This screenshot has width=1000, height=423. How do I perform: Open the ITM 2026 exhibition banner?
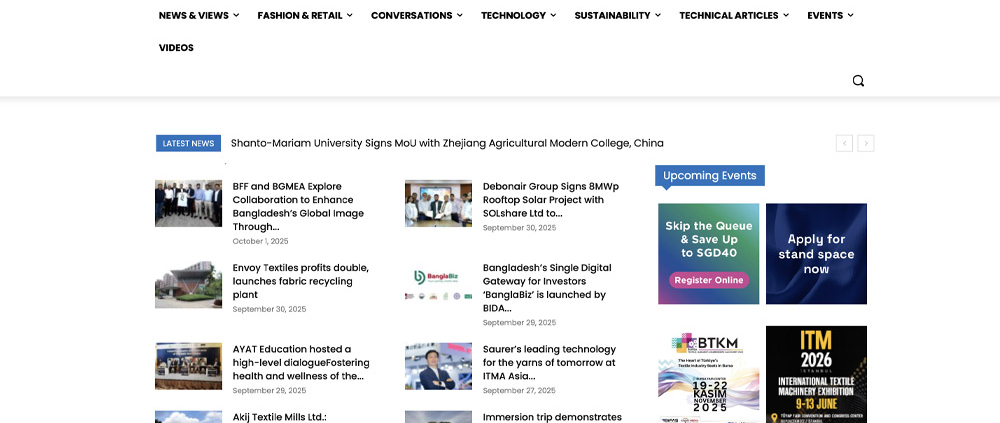click(816, 374)
